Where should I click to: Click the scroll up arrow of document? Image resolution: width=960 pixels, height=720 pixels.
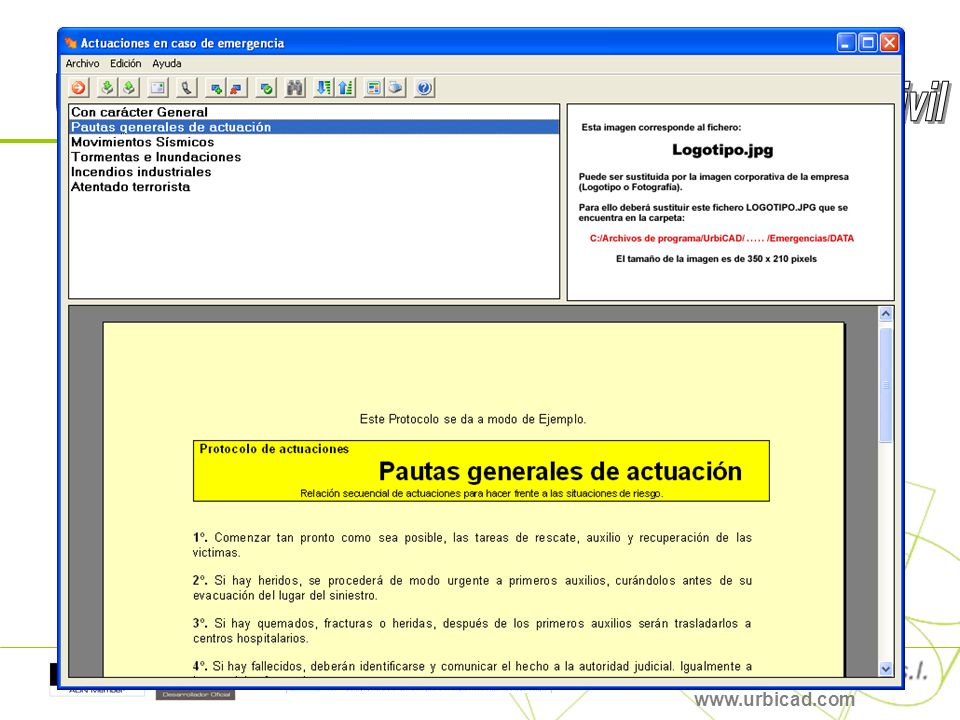[885, 314]
